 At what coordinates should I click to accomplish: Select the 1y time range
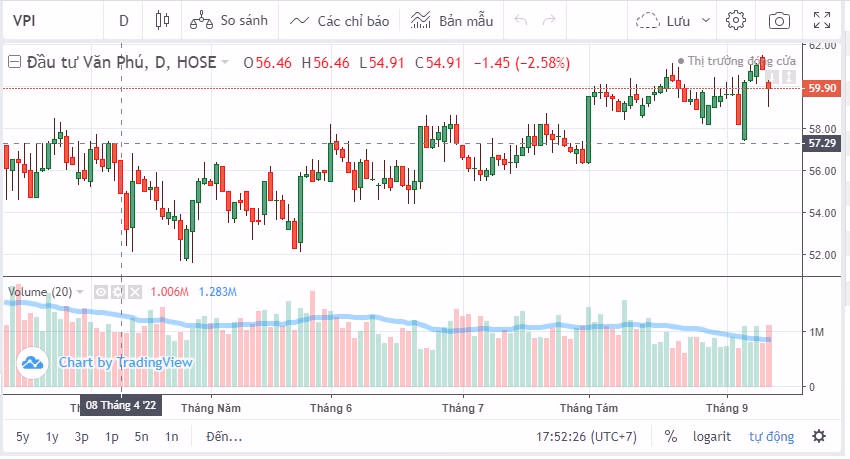(52, 436)
